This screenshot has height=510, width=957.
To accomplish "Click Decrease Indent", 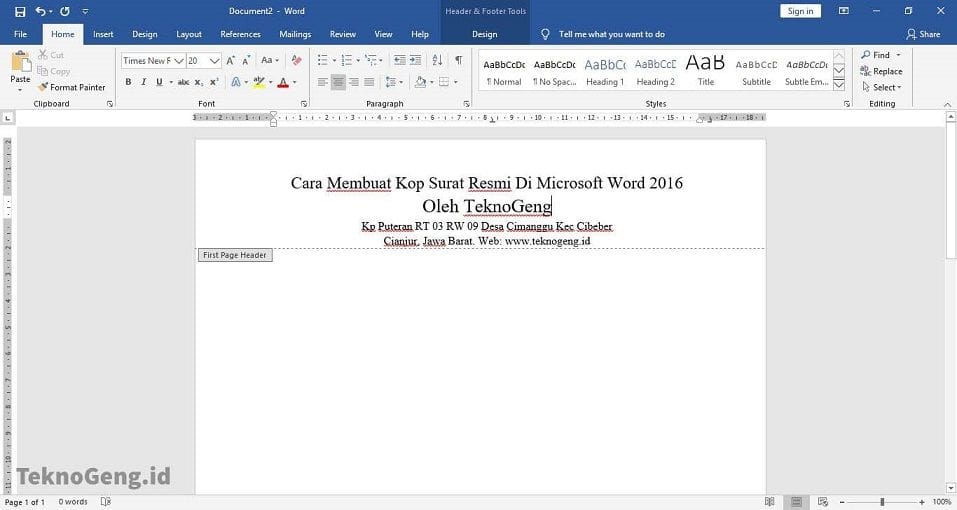I will coord(399,60).
